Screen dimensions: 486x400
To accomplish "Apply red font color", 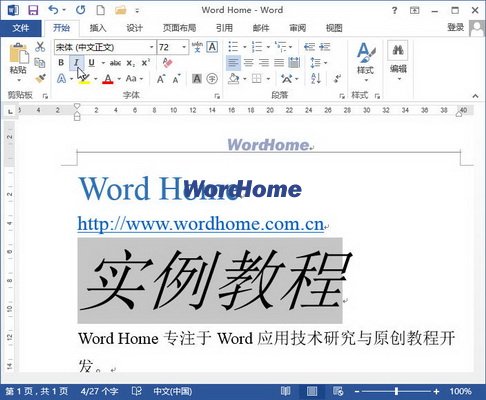I will click(107, 79).
